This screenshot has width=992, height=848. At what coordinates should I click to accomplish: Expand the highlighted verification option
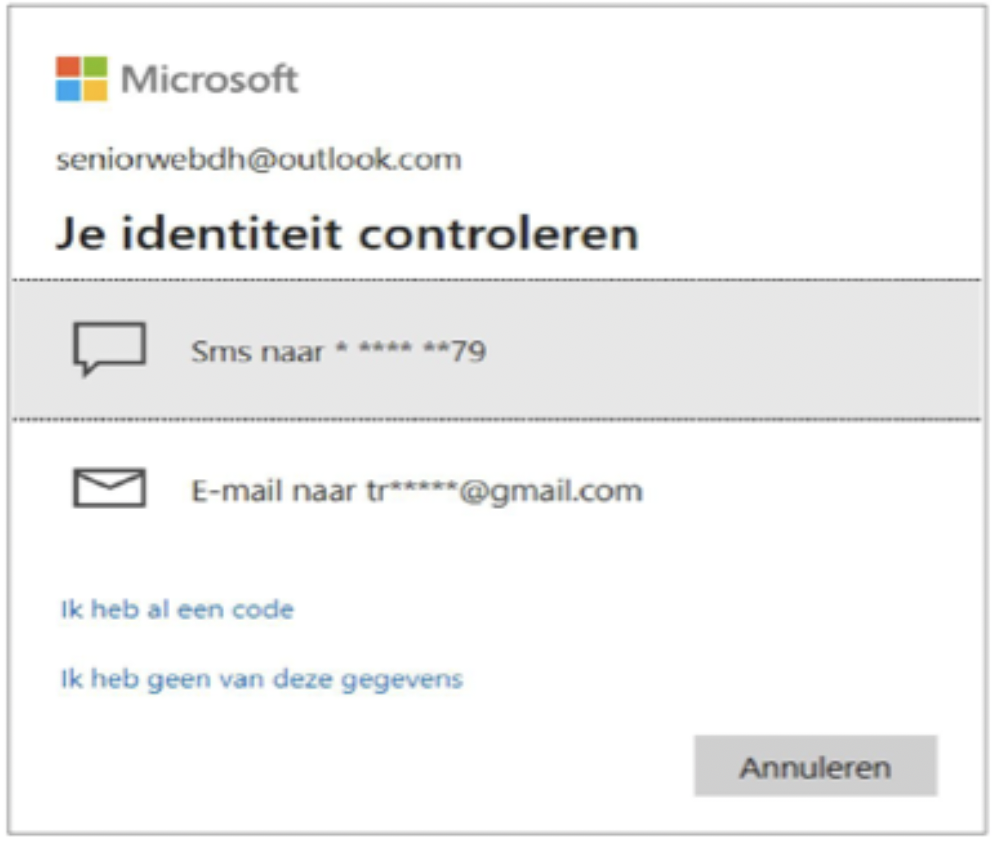pos(400,350)
